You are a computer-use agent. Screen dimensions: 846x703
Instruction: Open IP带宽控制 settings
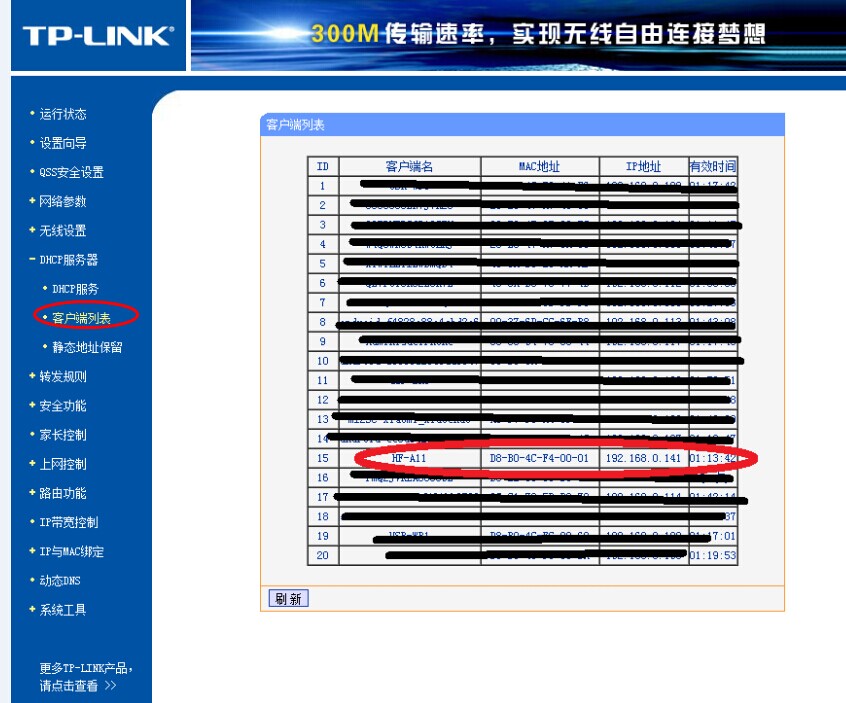click(x=68, y=522)
